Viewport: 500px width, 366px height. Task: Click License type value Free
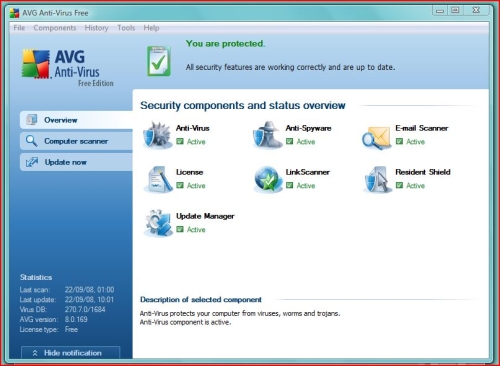click(x=71, y=329)
